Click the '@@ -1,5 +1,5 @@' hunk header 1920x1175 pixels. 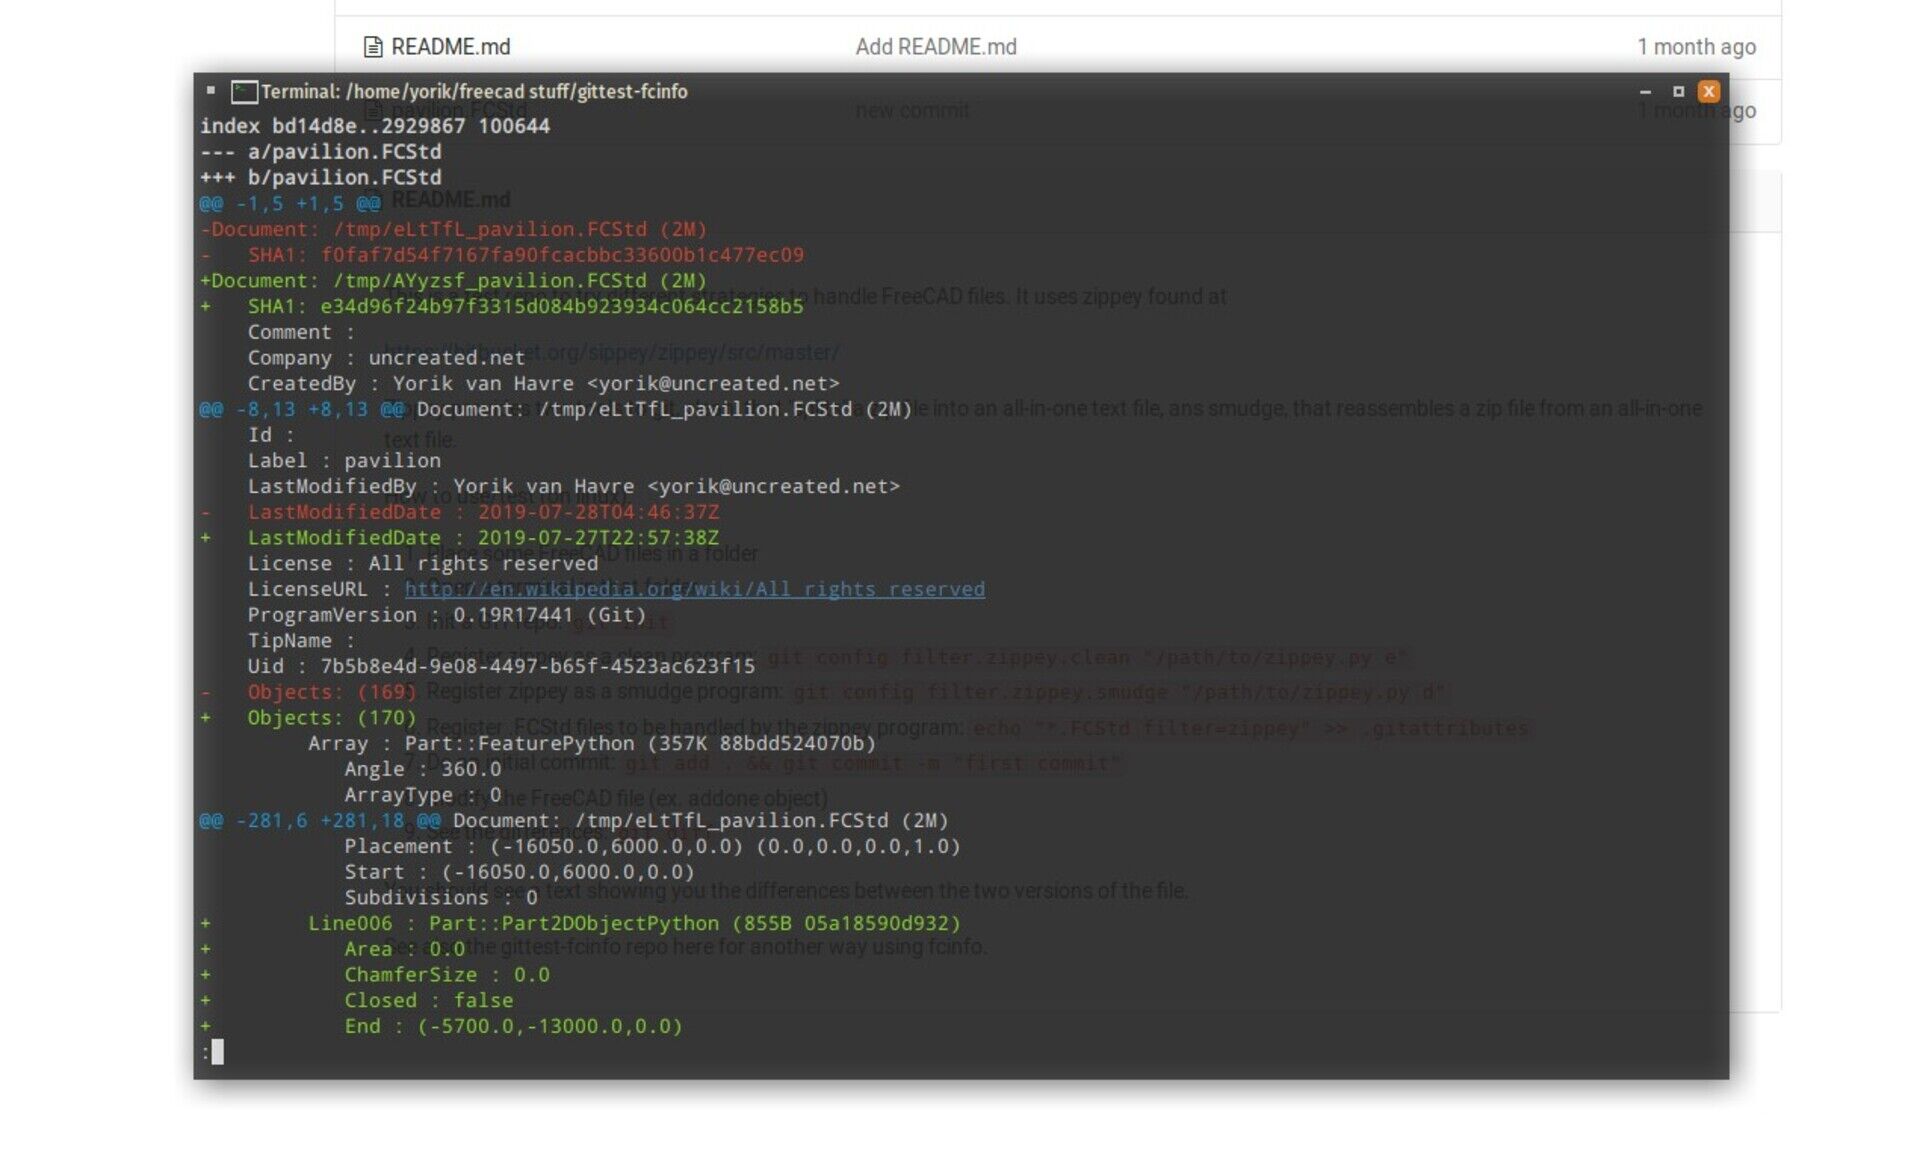tap(290, 204)
